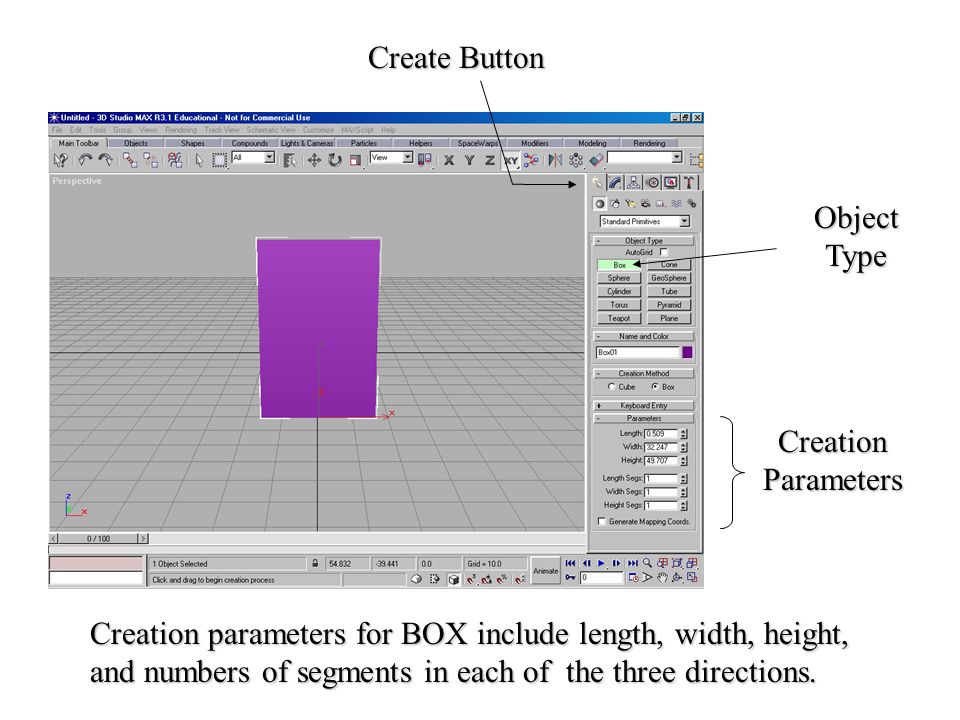Click the Undo arrow icon
The image size is (960, 720).
pos(84,160)
